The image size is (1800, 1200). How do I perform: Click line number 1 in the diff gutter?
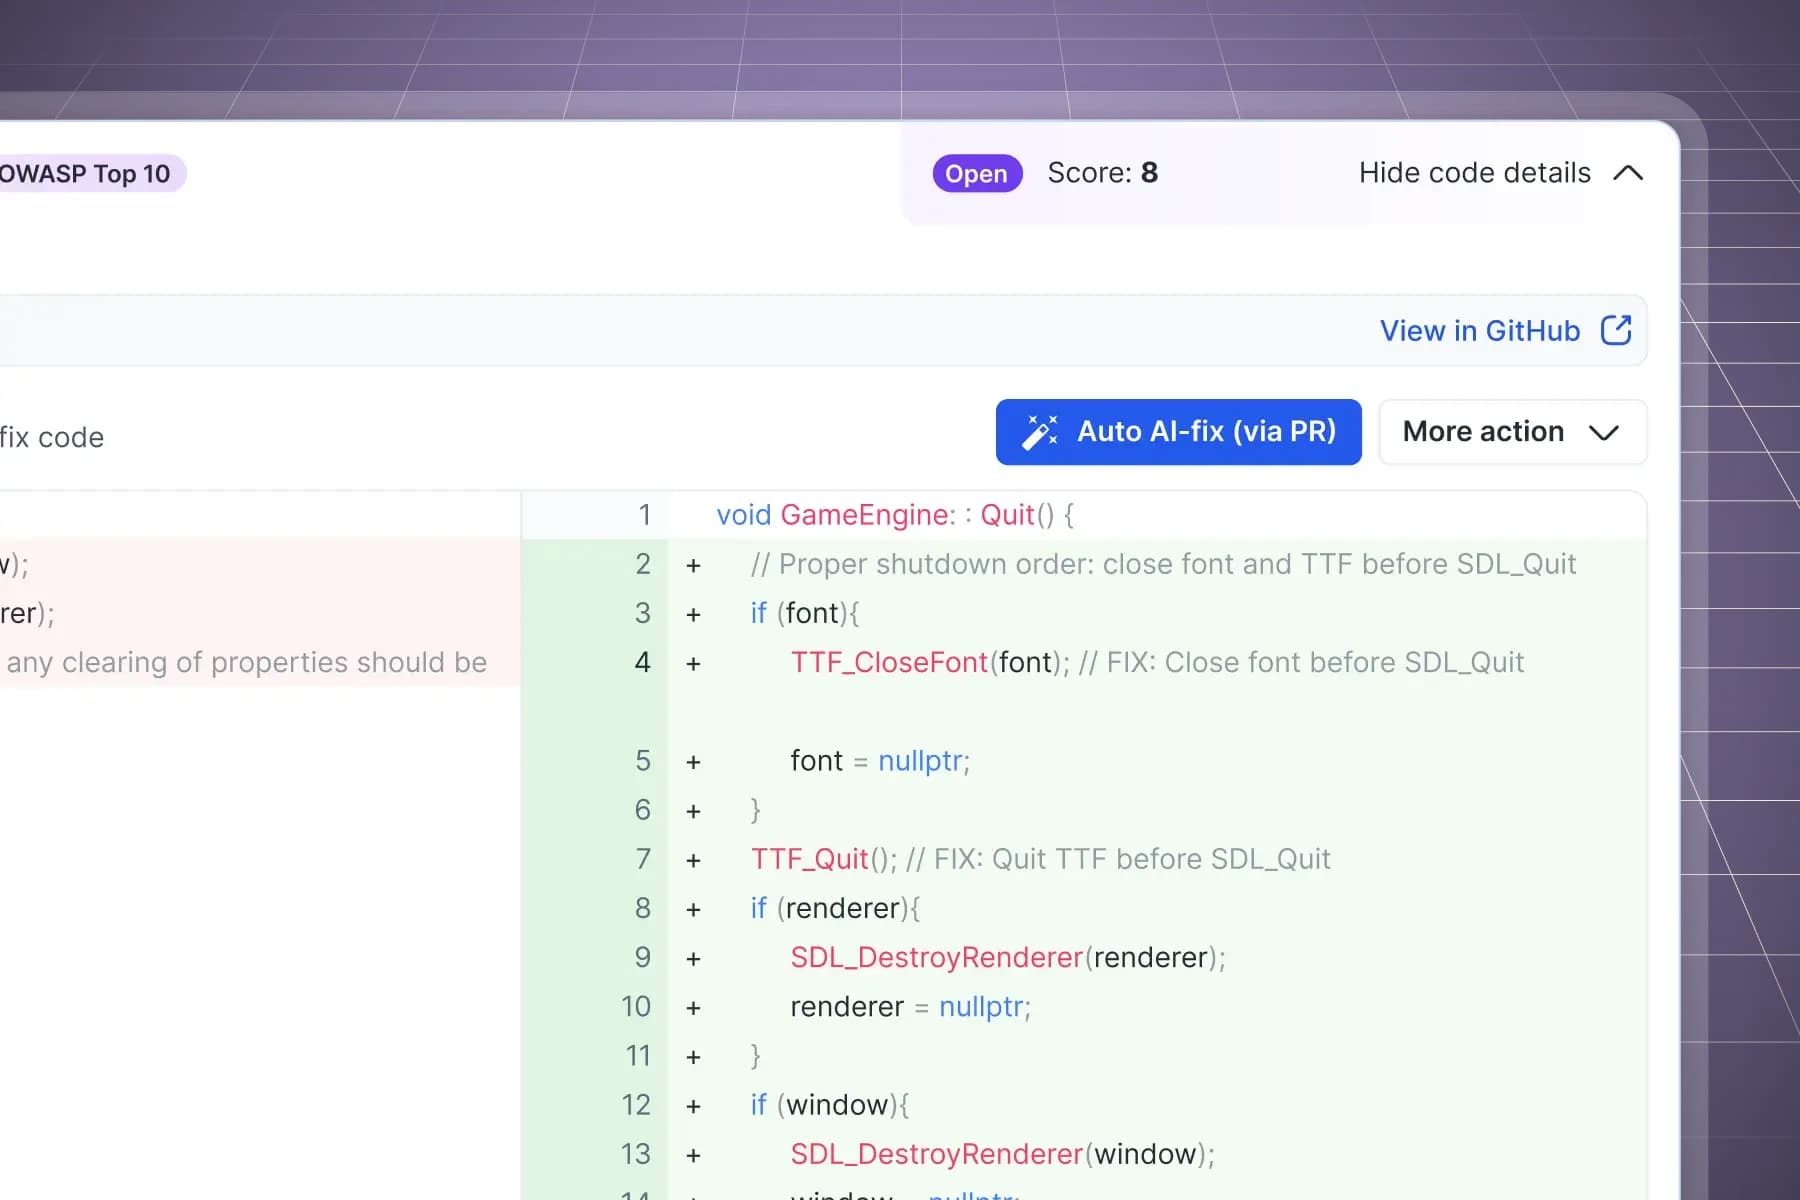pos(644,515)
